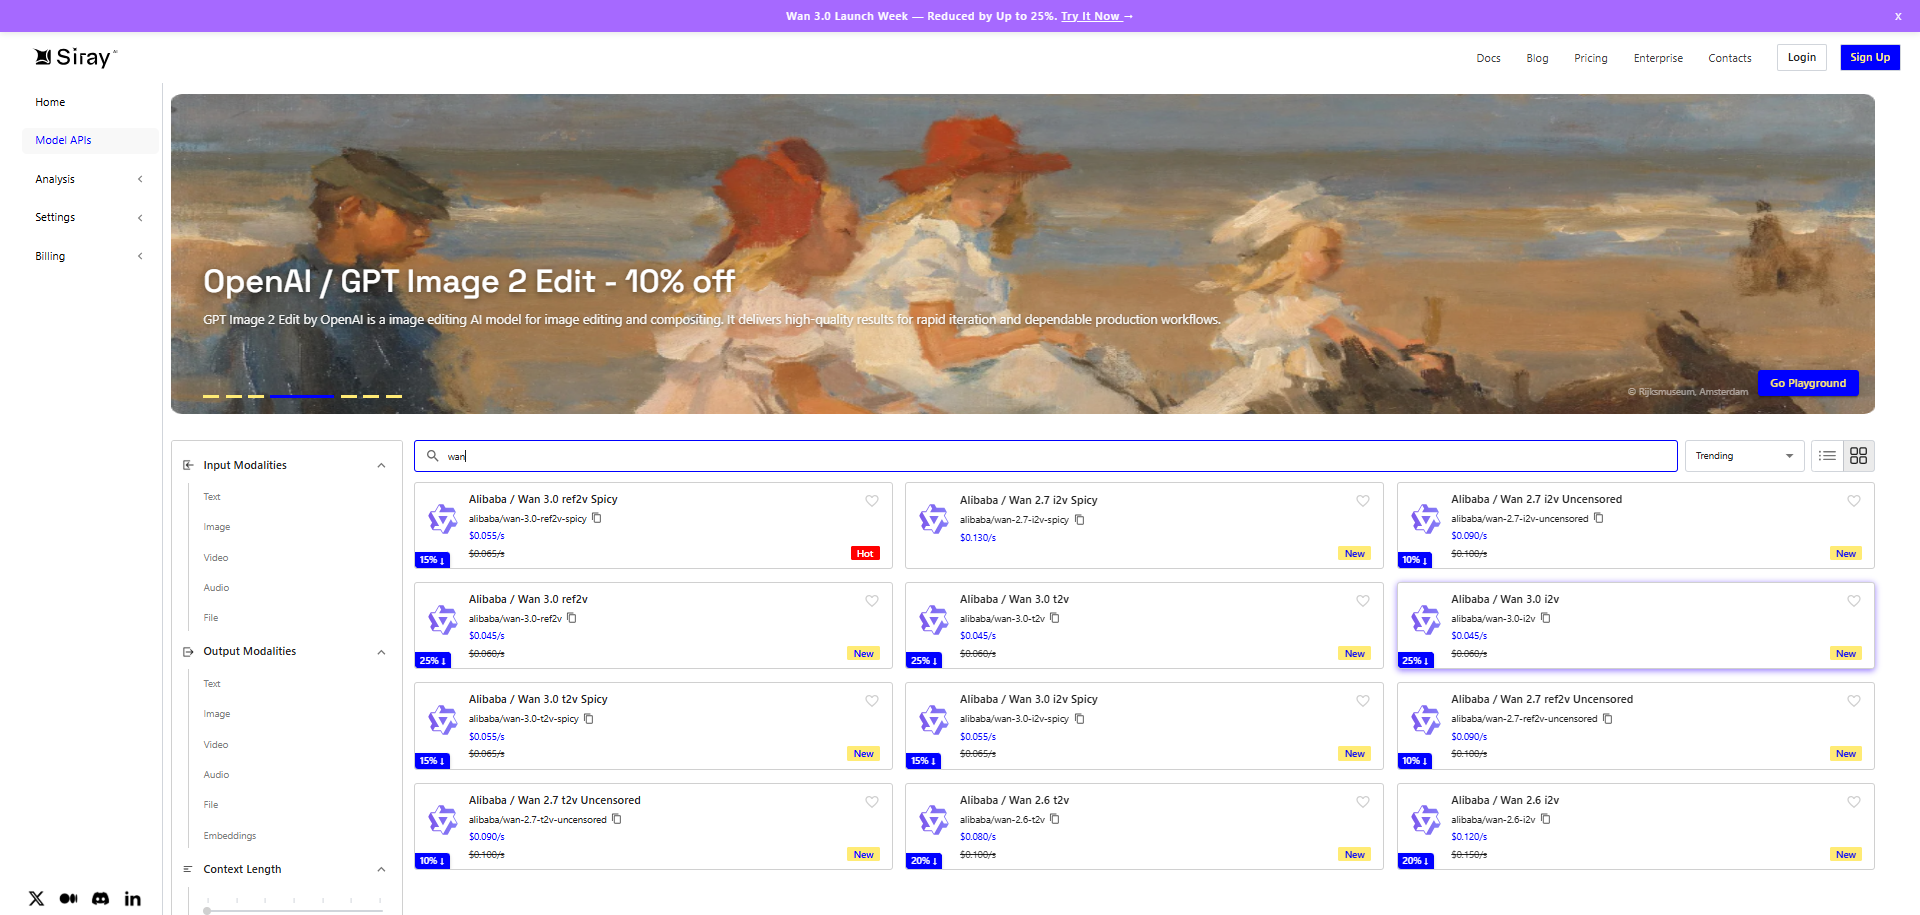Open the Discord server icon
The height and width of the screenshot is (915, 1920).
click(x=100, y=898)
